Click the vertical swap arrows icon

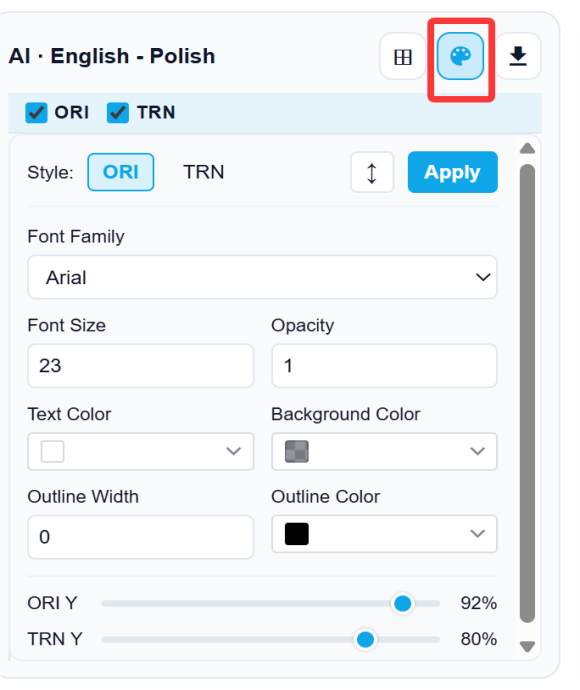pos(372,172)
